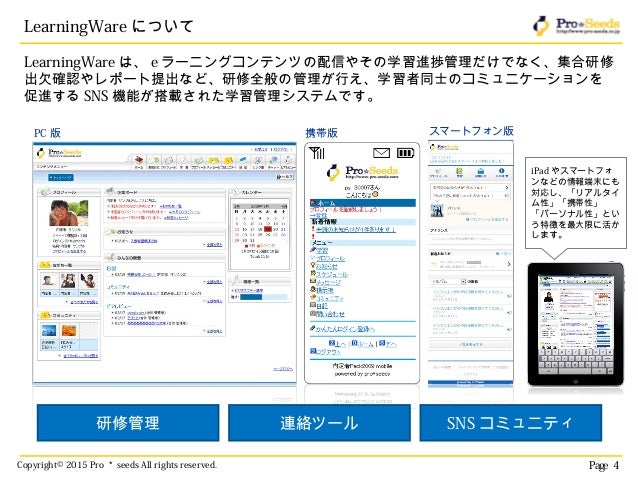Click the Pro Seeds logo on mobile version
This screenshot has height=479, width=638.
pos(363,173)
